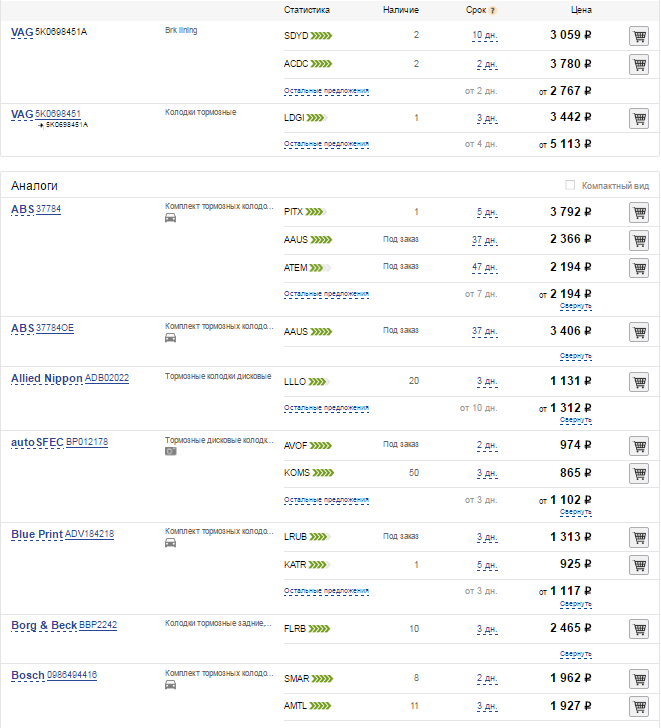Image resolution: width=661 pixels, height=728 pixels.
Task: Enable the Компактный вид checkbox
Action: coord(570,185)
